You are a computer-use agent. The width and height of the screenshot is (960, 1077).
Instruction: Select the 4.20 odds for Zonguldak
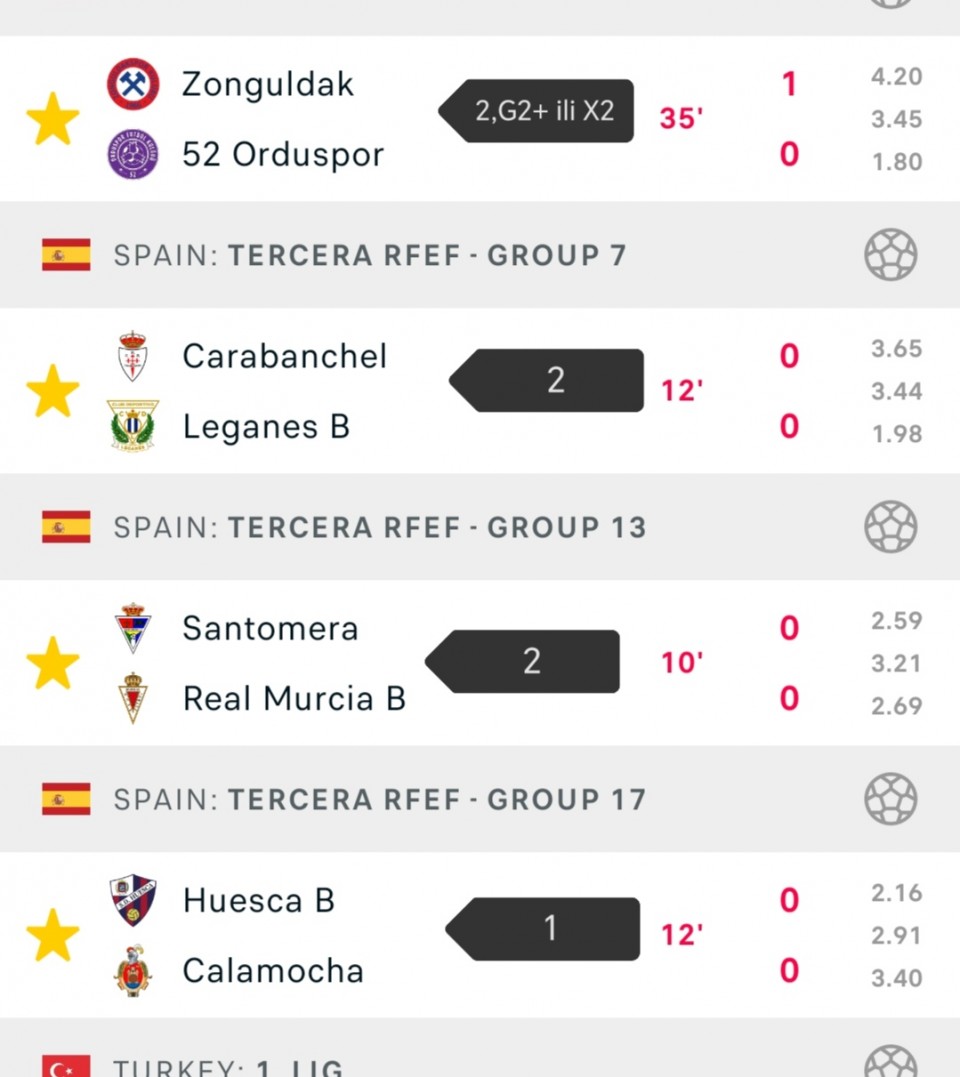pyautogui.click(x=896, y=77)
